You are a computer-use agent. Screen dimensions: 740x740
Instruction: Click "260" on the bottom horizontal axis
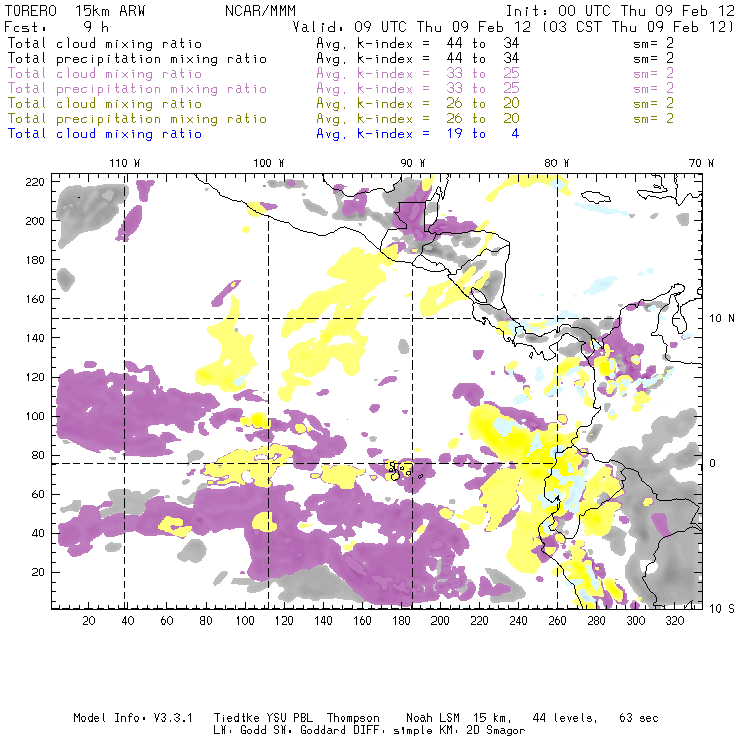click(x=557, y=621)
